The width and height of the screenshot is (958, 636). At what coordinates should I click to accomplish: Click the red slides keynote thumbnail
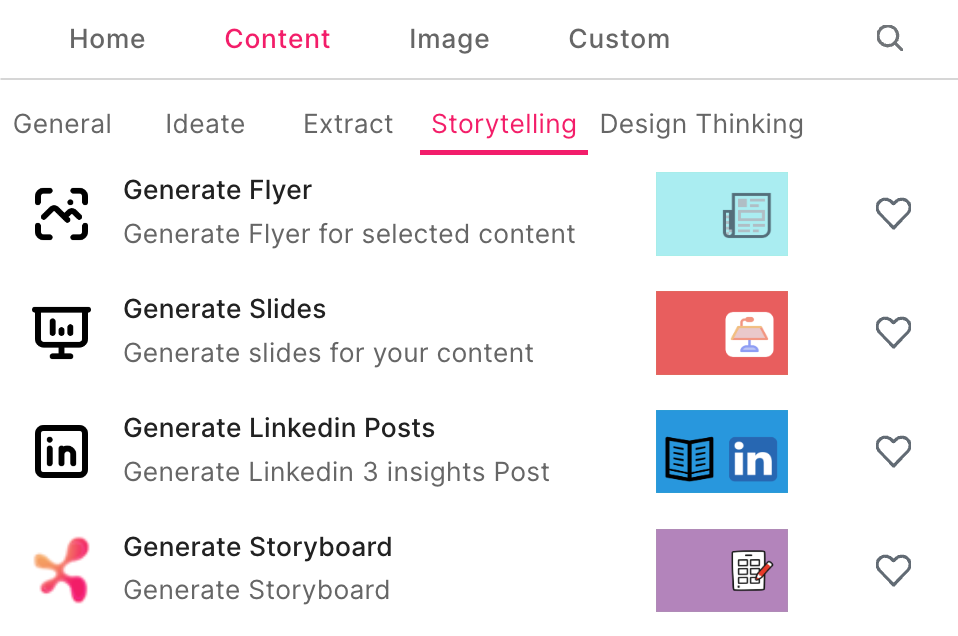pyautogui.click(x=722, y=333)
